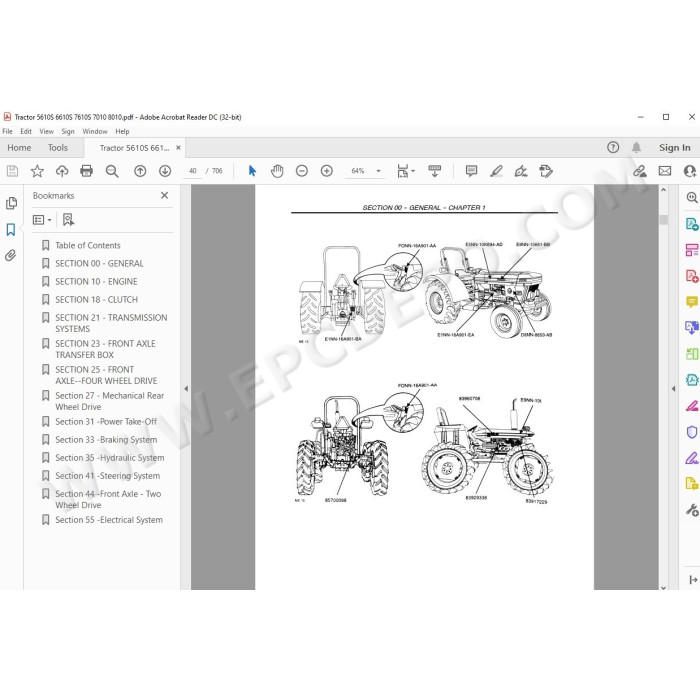The width and height of the screenshot is (700, 700).
Task: Open the Protect shield tool
Action: 692,432
